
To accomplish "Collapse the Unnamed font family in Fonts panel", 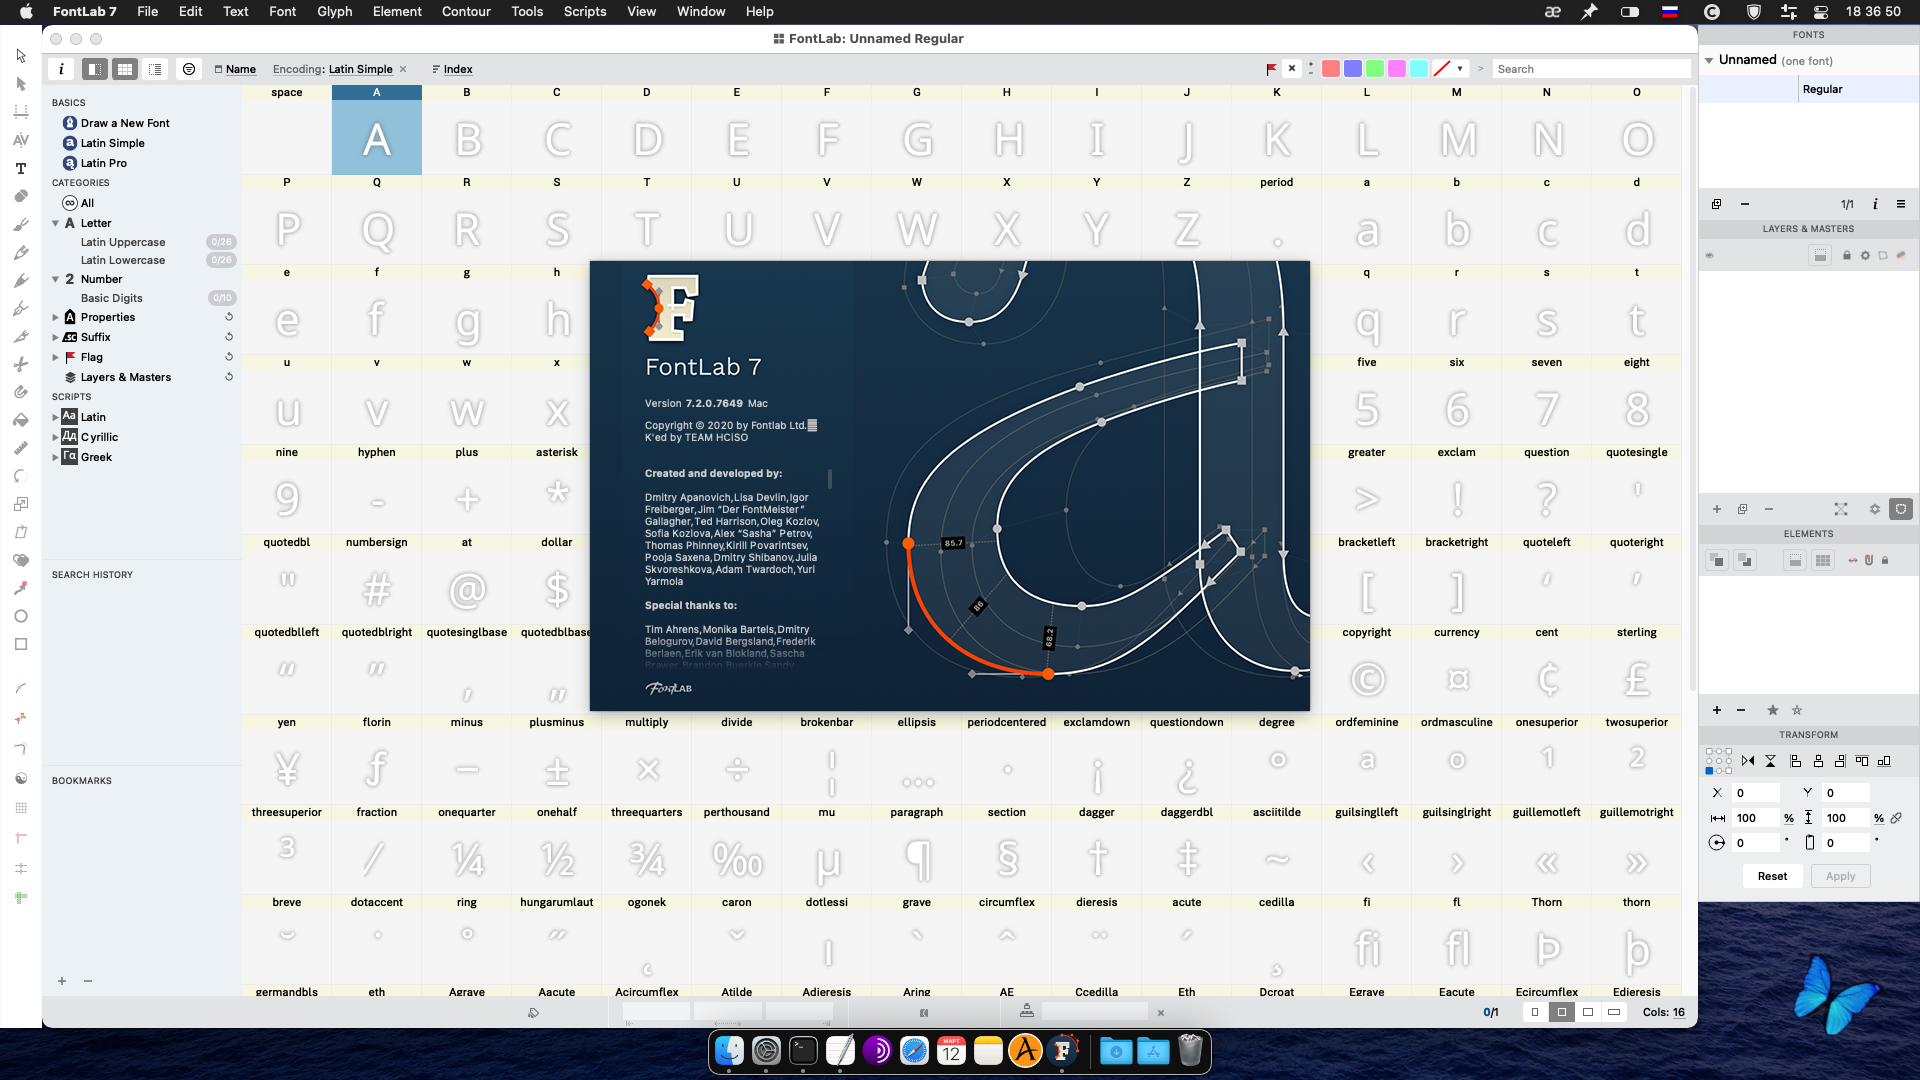I will pos(1709,60).
